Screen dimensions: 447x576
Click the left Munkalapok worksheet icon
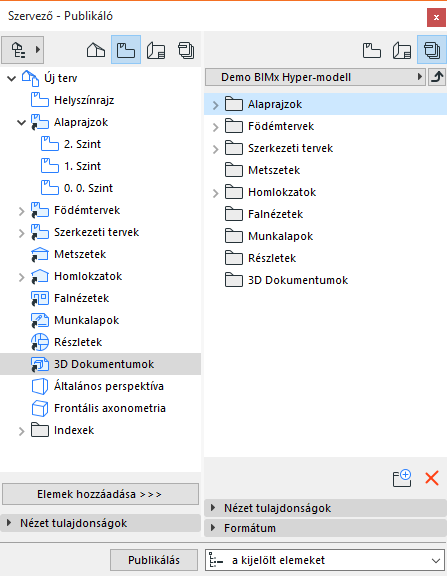40,320
